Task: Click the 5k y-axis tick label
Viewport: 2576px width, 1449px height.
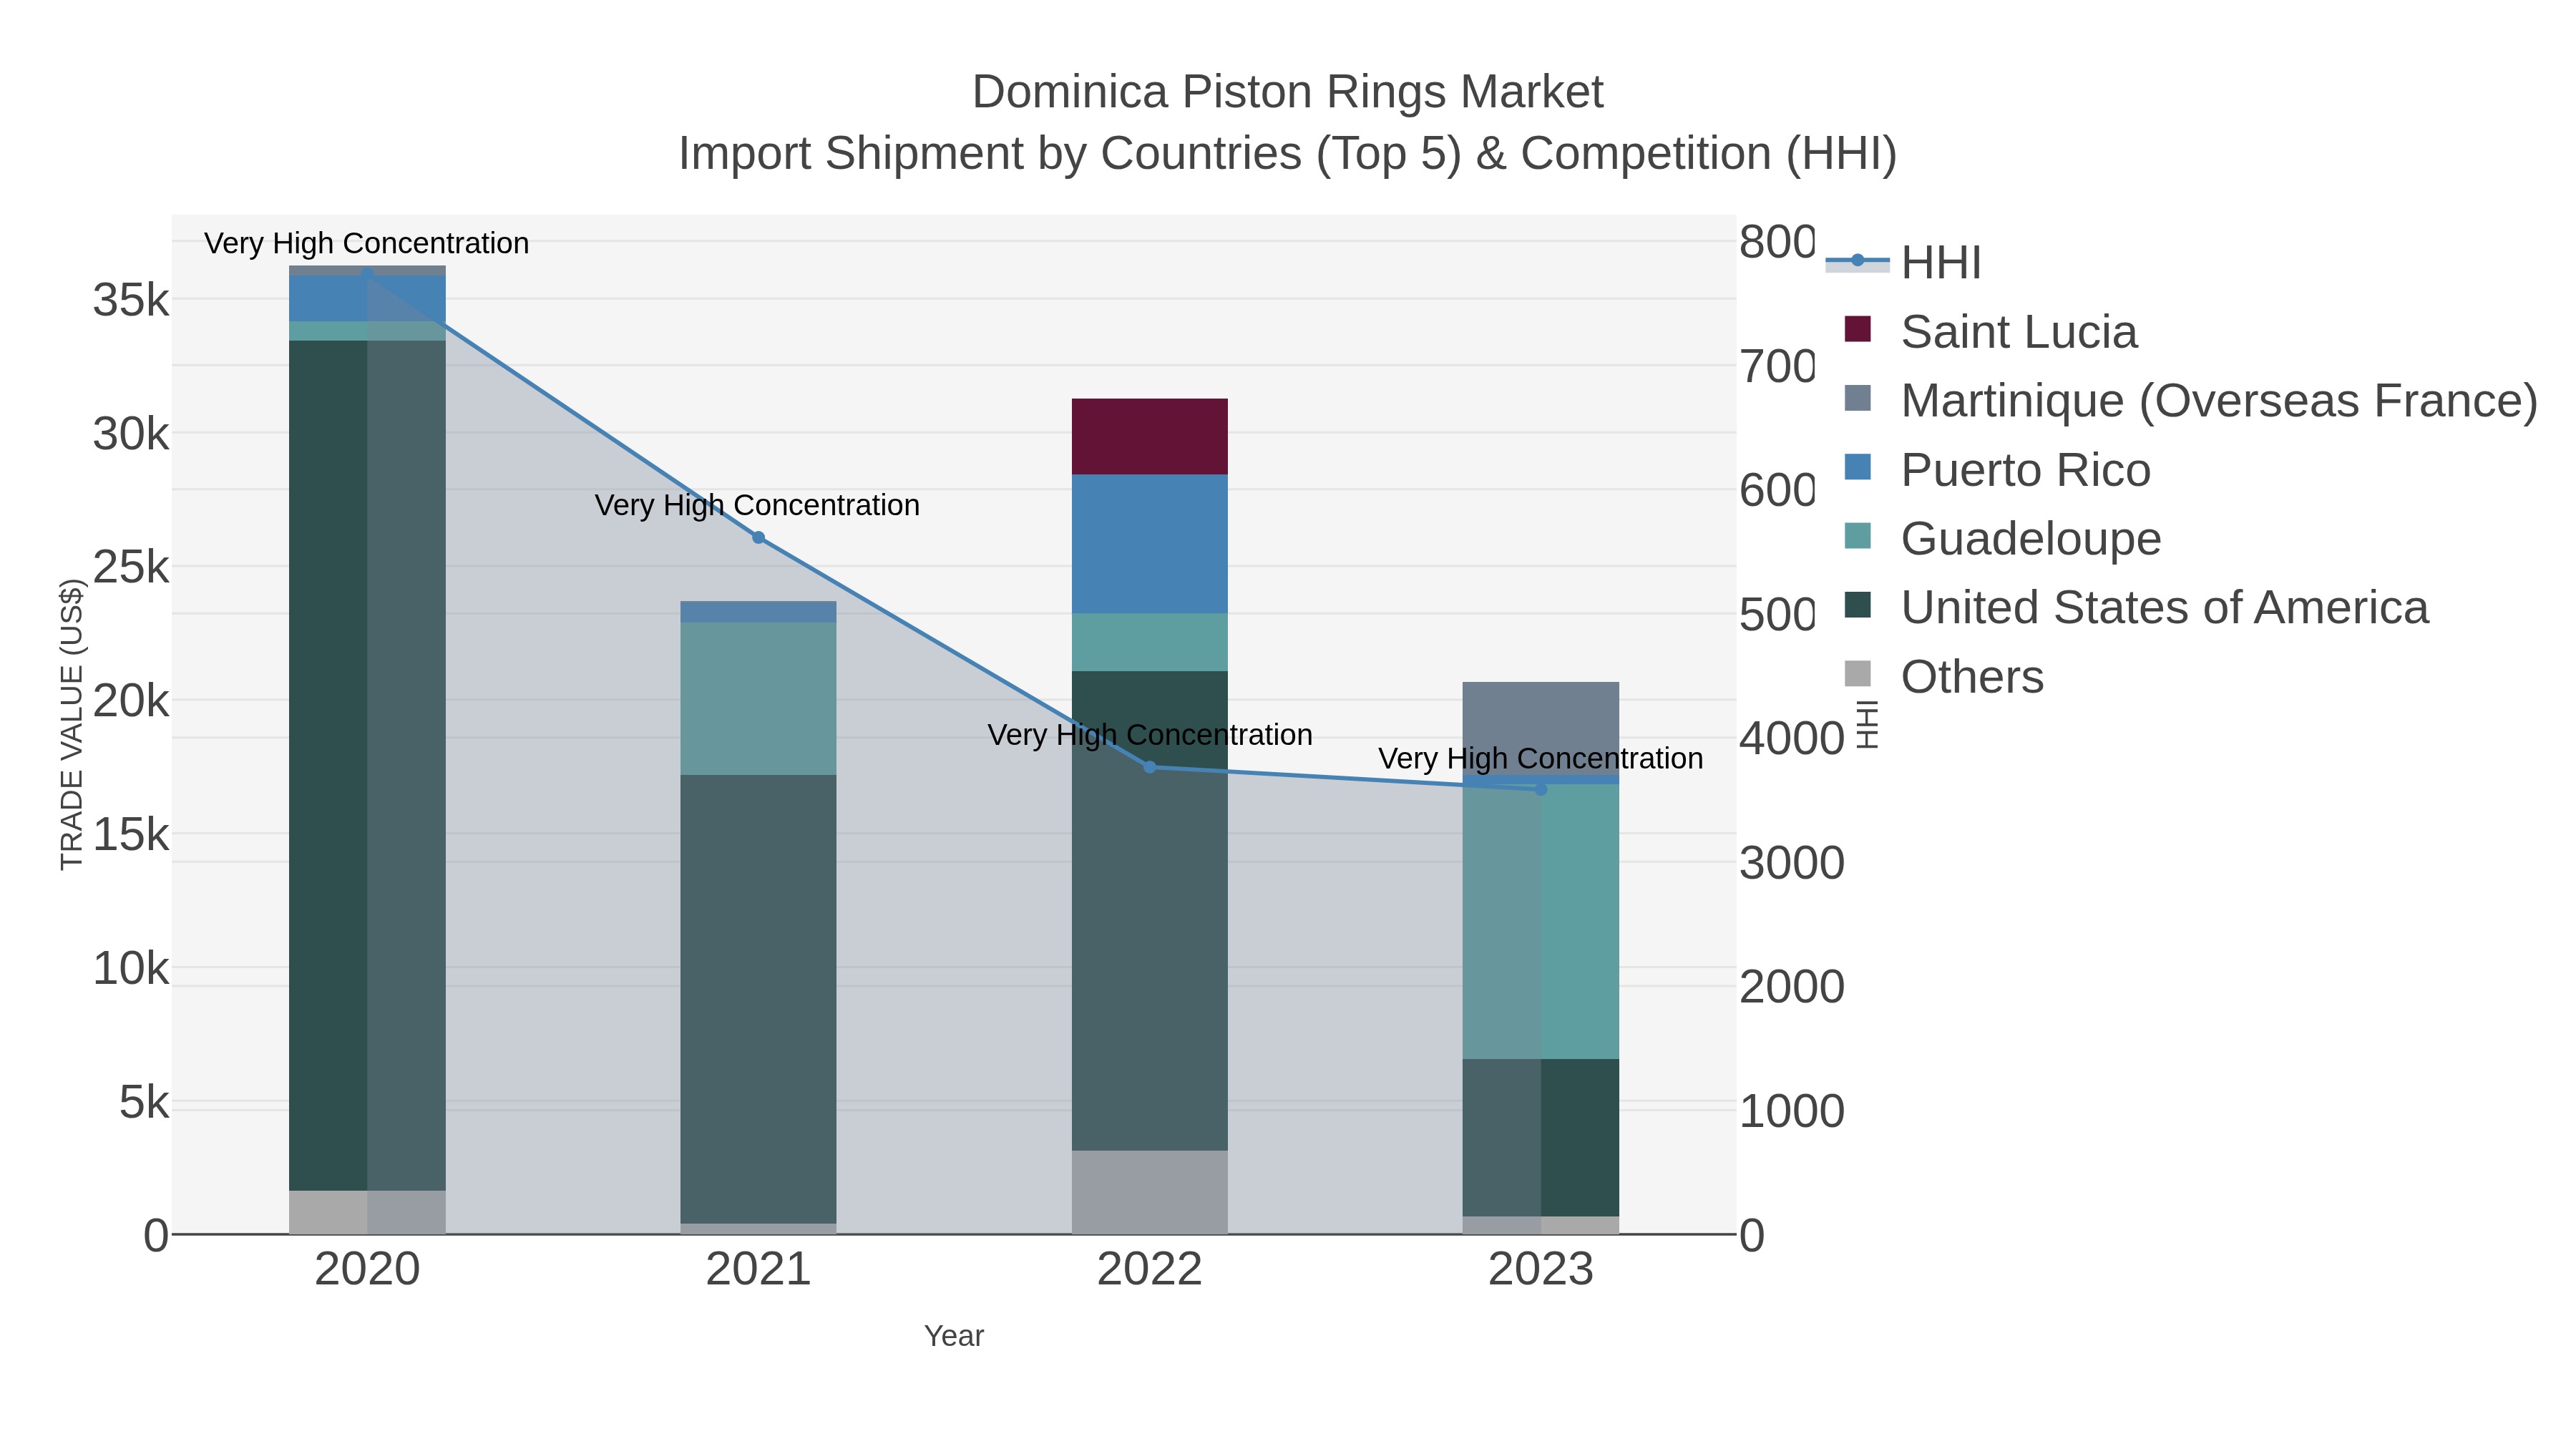Action: pyautogui.click(x=144, y=1102)
